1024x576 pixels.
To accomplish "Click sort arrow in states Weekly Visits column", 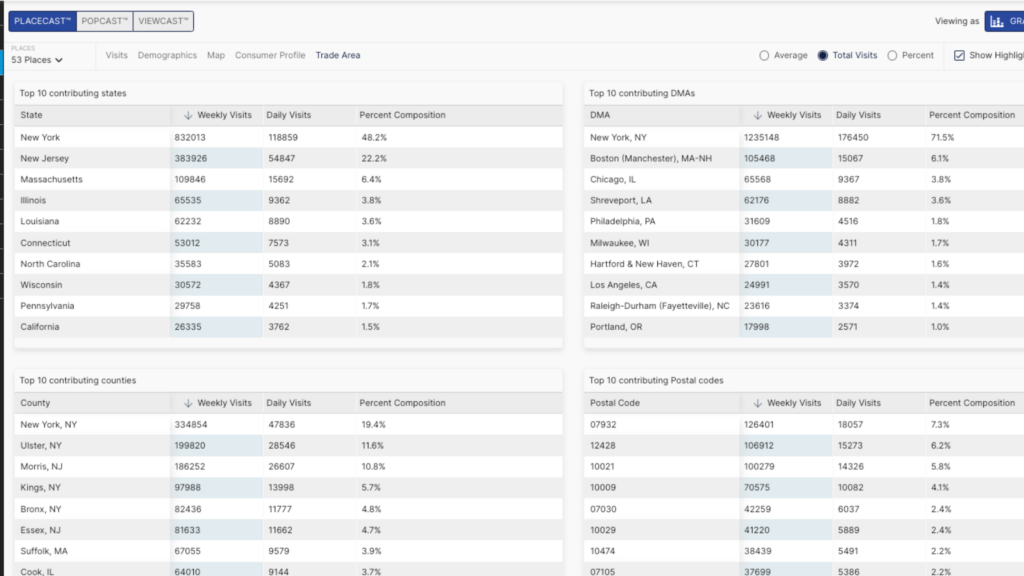I will [x=188, y=115].
